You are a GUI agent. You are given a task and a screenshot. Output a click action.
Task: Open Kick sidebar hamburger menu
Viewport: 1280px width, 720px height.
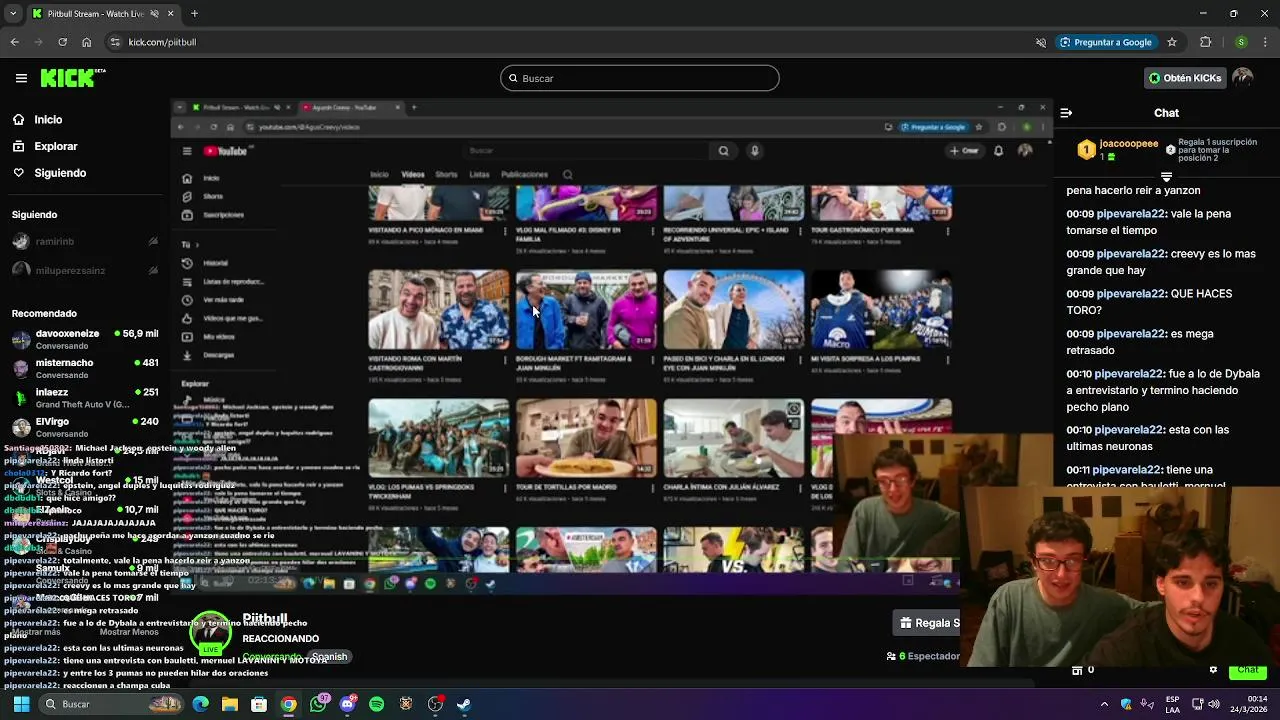tap(21, 78)
